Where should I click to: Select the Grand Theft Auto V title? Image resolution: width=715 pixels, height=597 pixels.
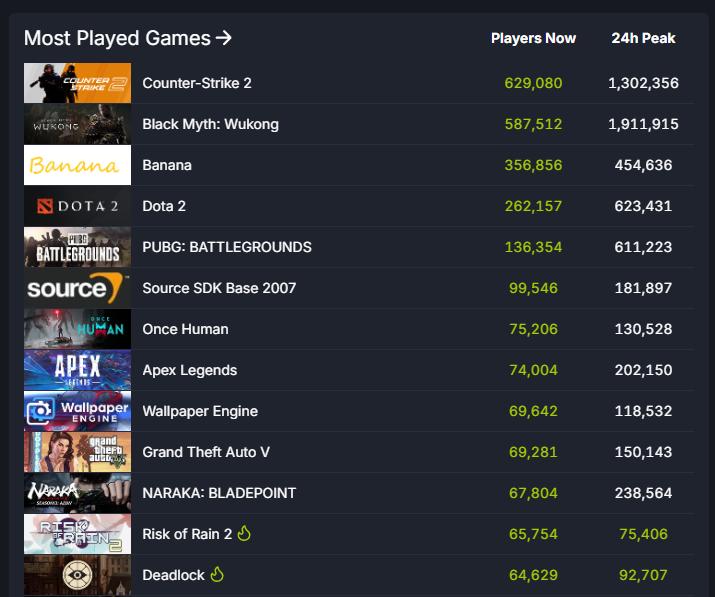[206, 452]
